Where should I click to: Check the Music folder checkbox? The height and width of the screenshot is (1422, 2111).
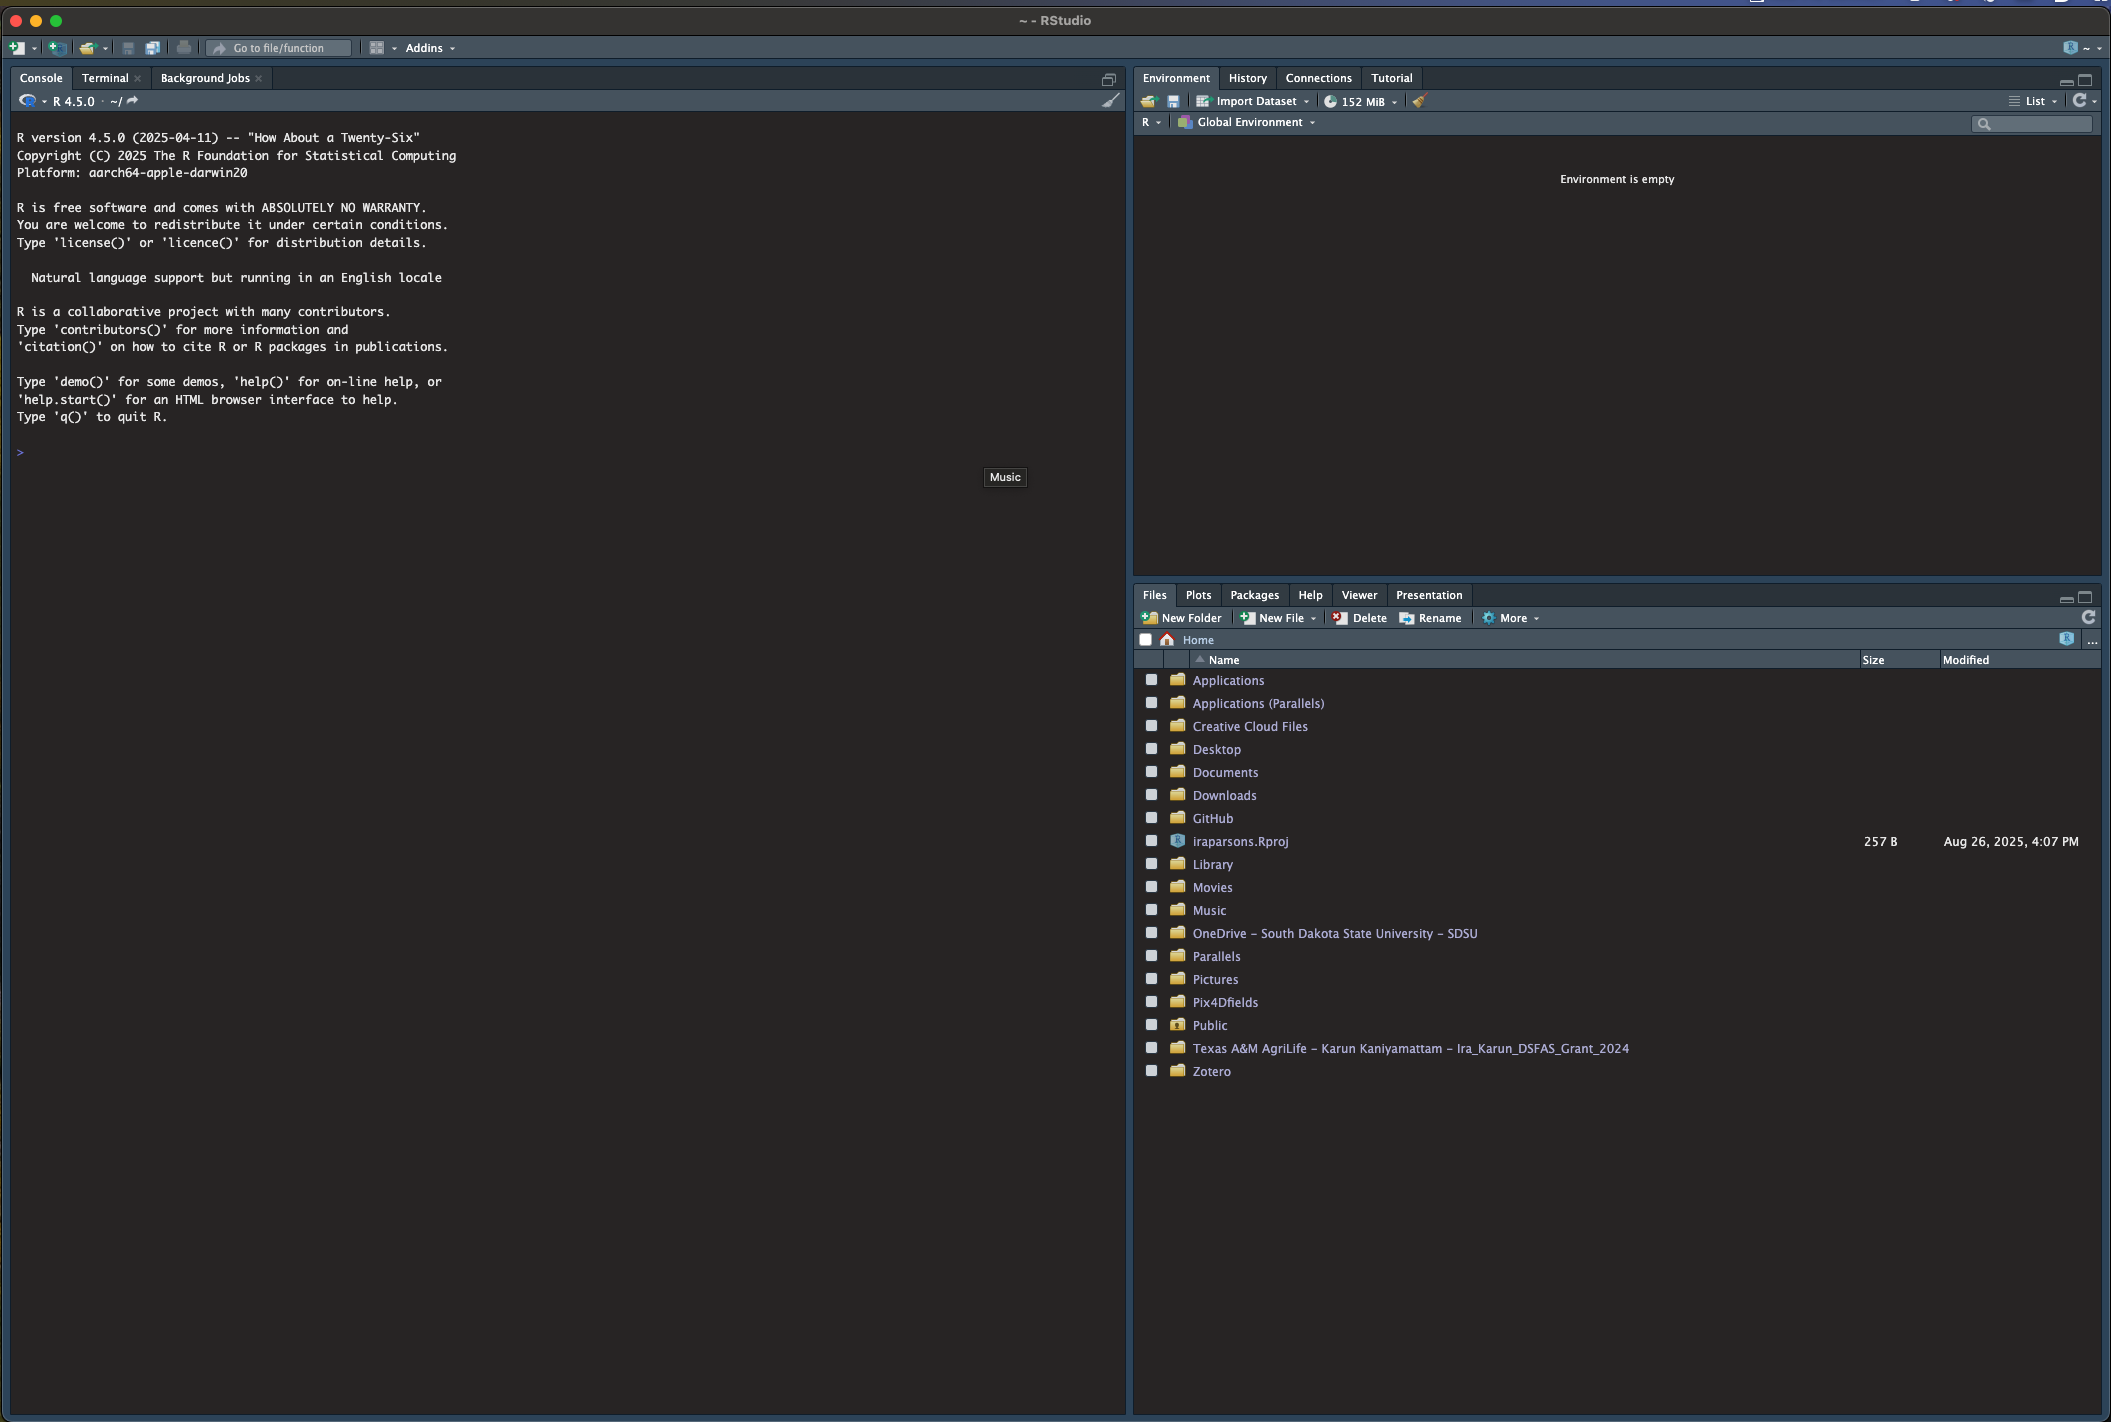pos(1151,910)
